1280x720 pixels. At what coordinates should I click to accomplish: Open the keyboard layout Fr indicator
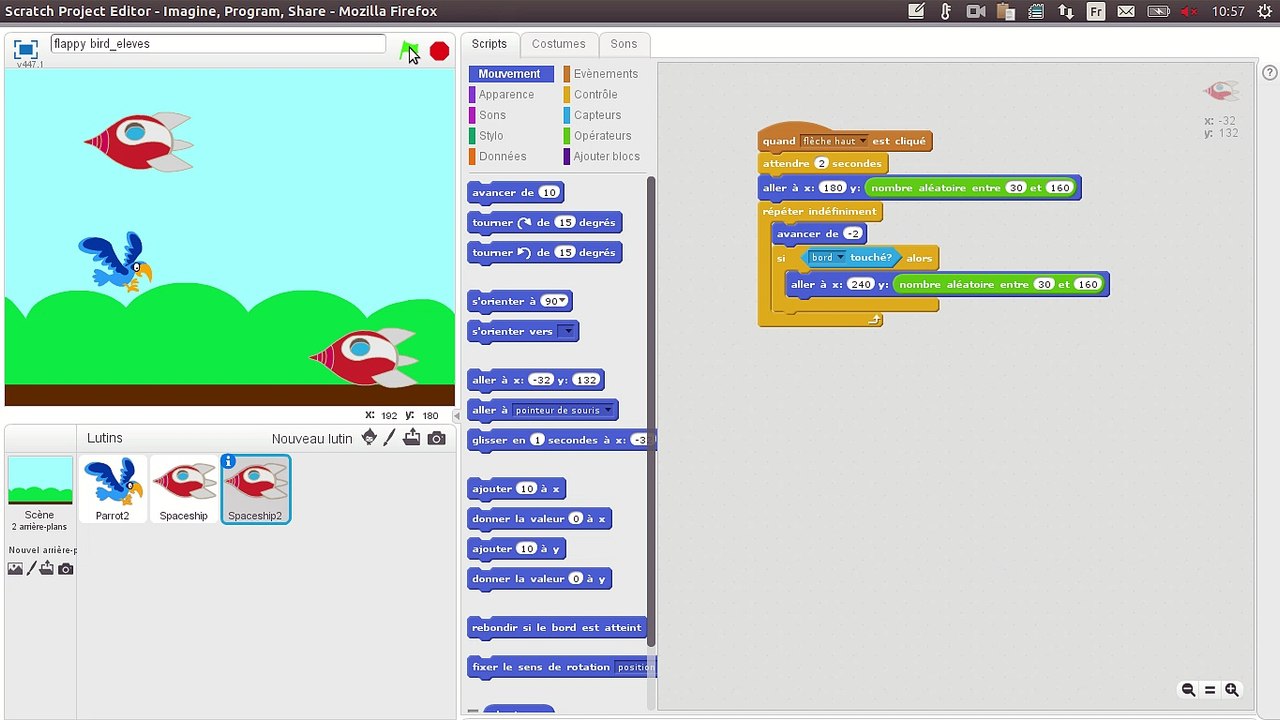(1096, 11)
